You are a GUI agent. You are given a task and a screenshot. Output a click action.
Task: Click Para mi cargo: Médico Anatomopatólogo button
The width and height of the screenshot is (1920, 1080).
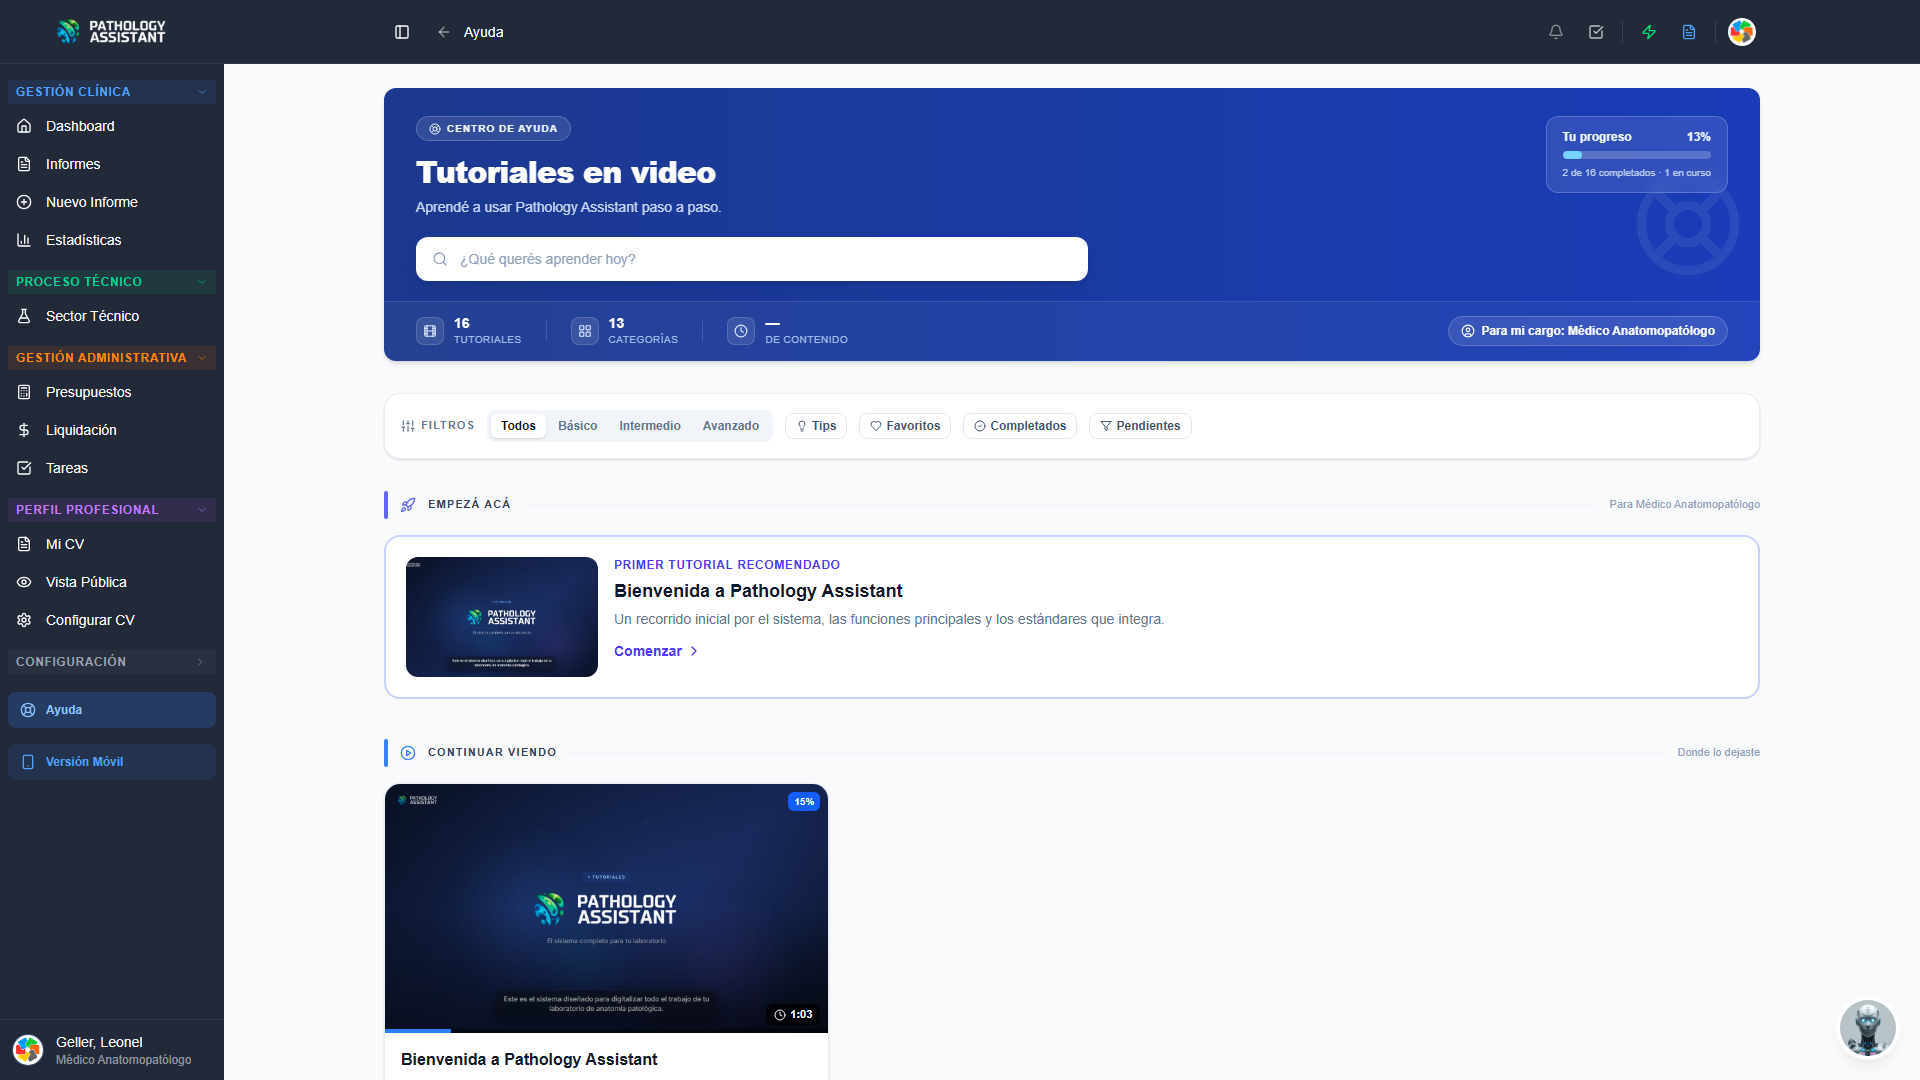pyautogui.click(x=1588, y=331)
